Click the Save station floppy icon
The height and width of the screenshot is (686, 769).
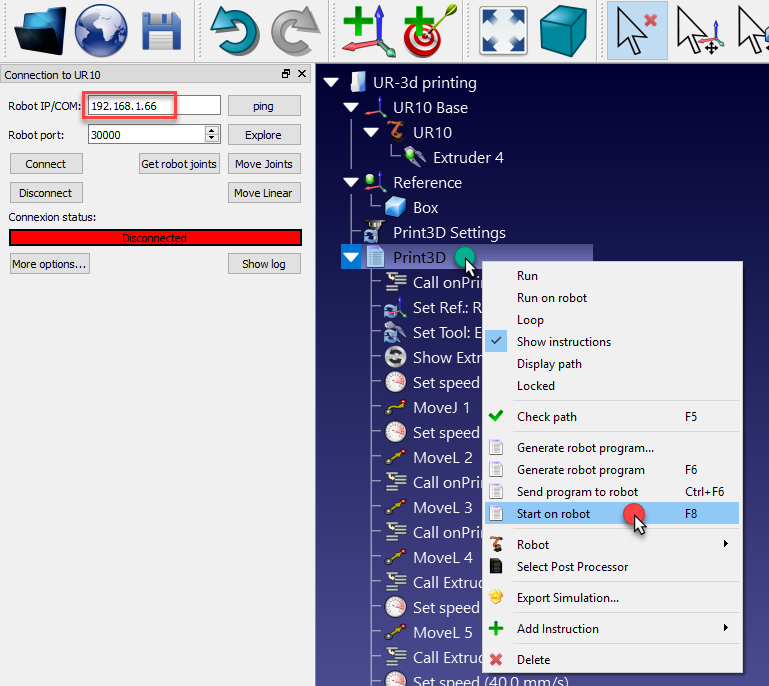(161, 30)
